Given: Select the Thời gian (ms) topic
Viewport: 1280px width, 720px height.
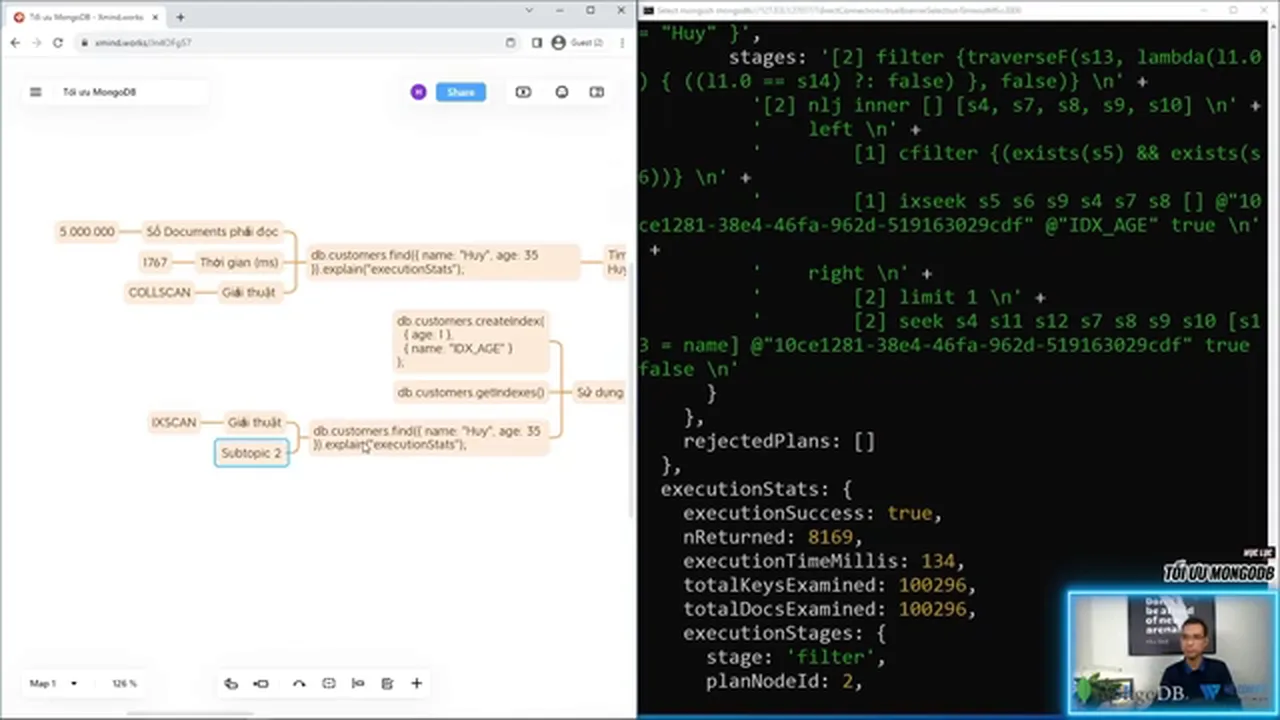Looking at the screenshot, I should click(239, 262).
